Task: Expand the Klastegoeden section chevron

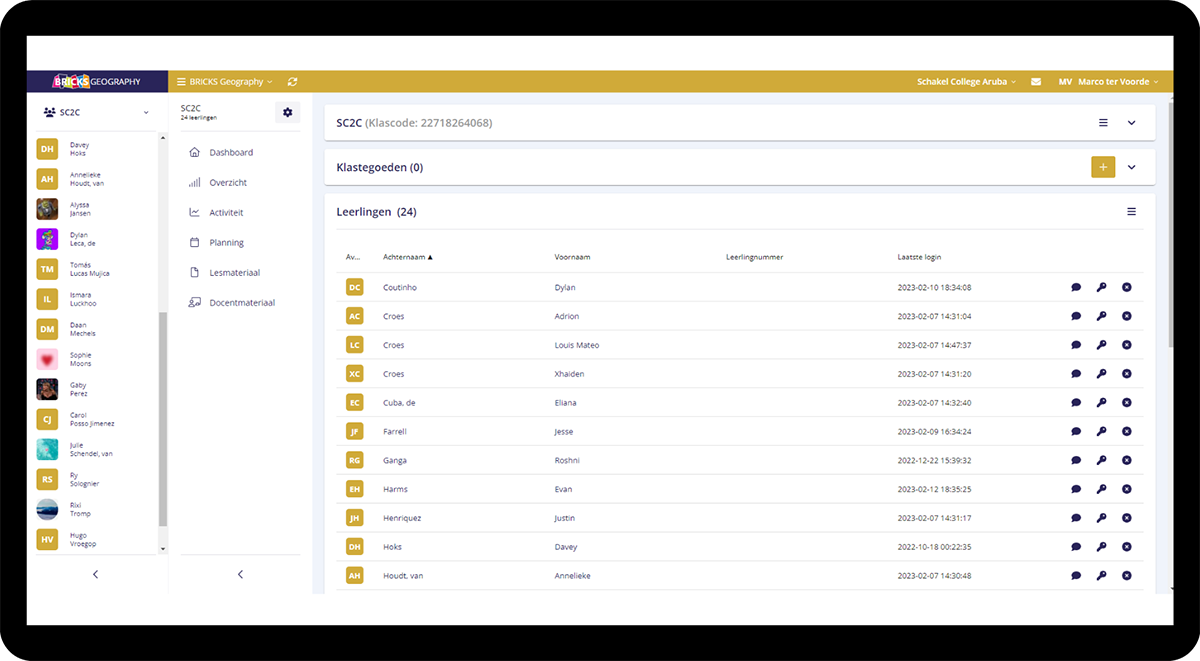Action: pos(1131,167)
